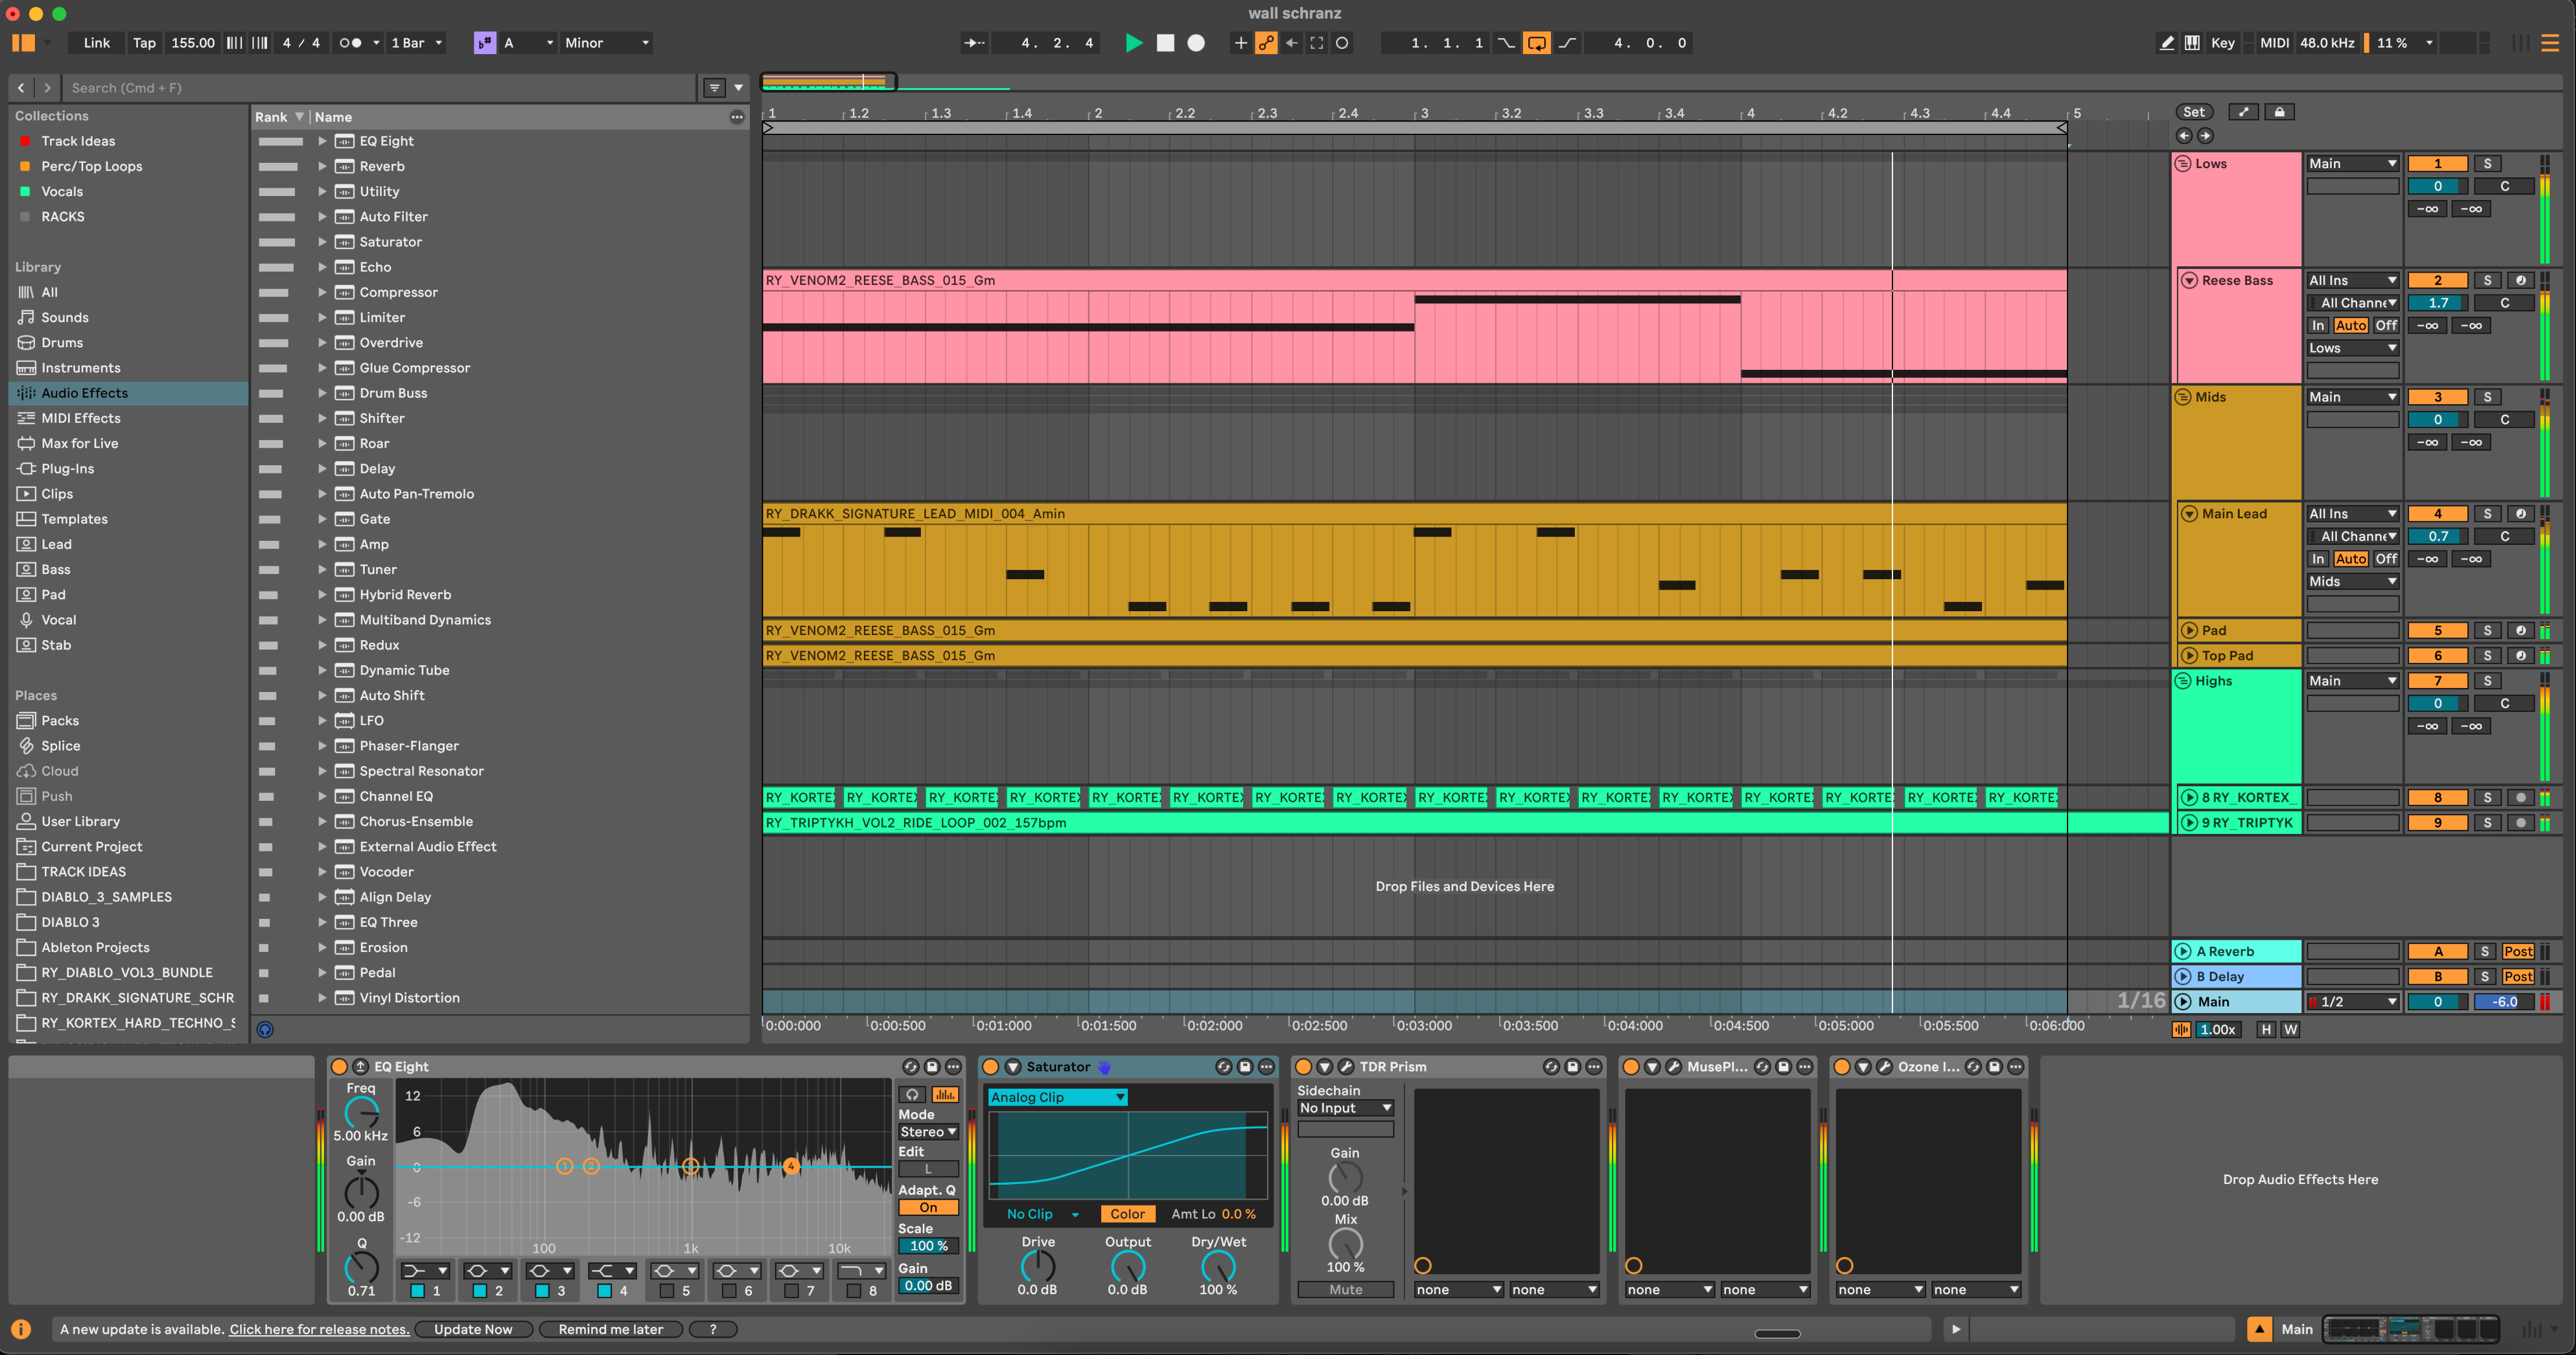The width and height of the screenshot is (2576, 1355).
Task: Click the Link button
Action: [x=97, y=43]
